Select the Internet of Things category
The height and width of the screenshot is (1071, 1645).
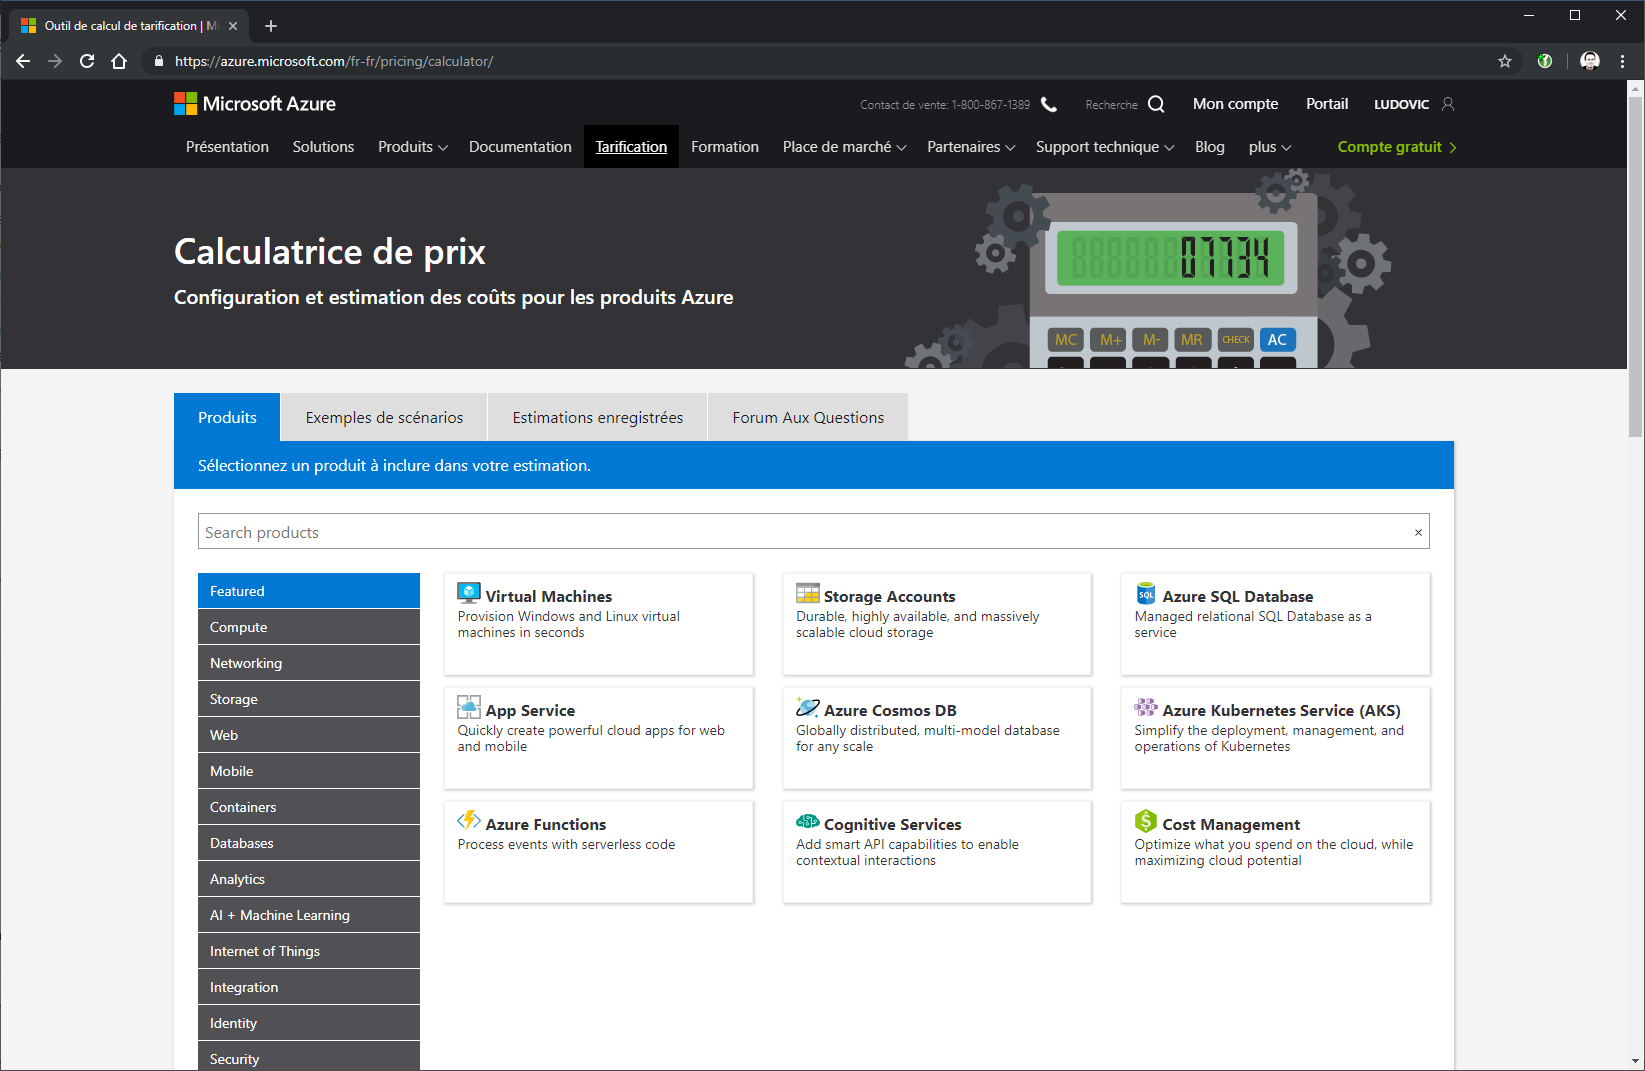(309, 951)
